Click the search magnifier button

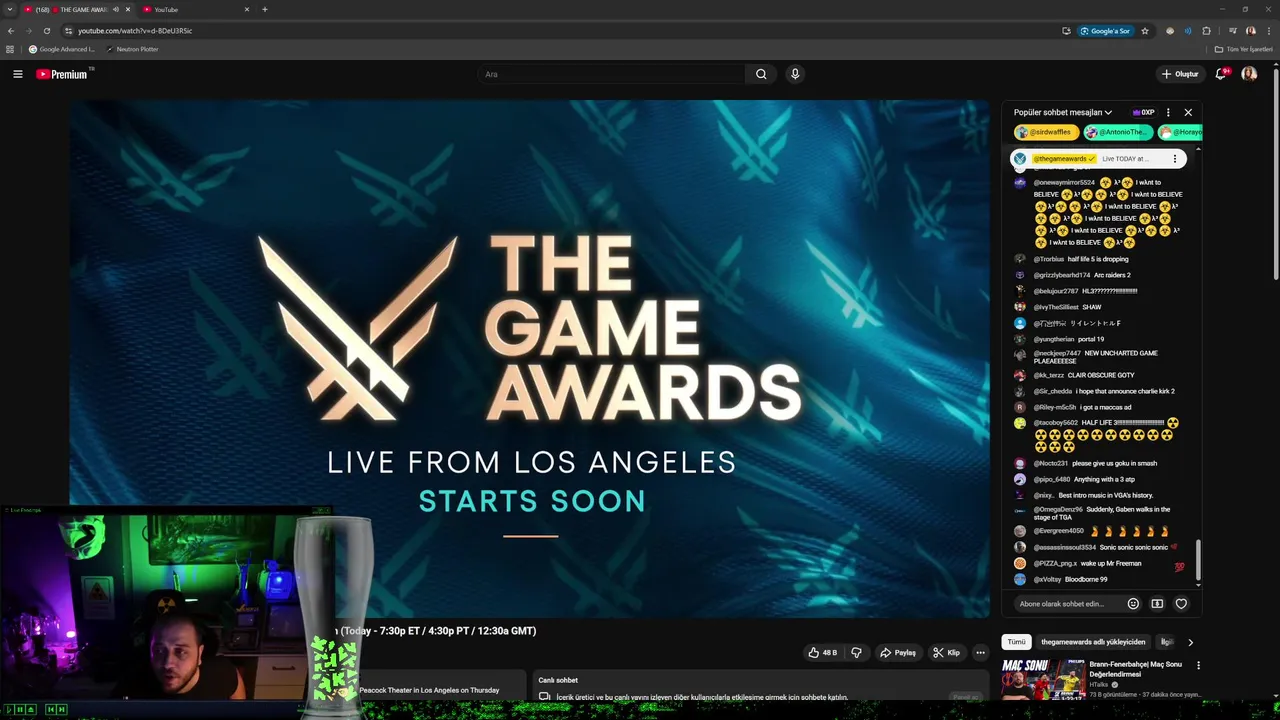pos(761,74)
